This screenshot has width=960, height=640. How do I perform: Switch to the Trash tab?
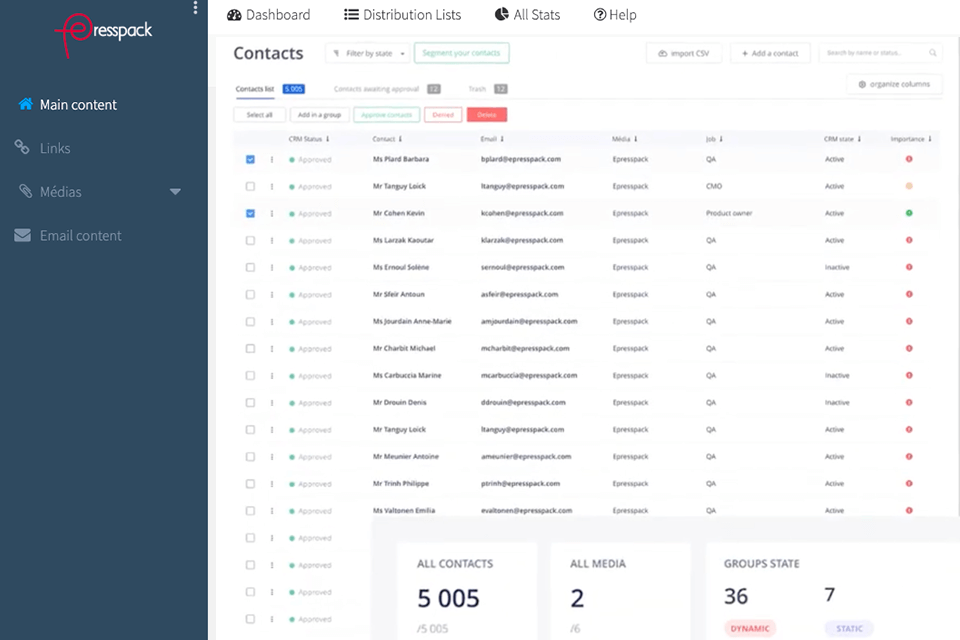pos(488,89)
